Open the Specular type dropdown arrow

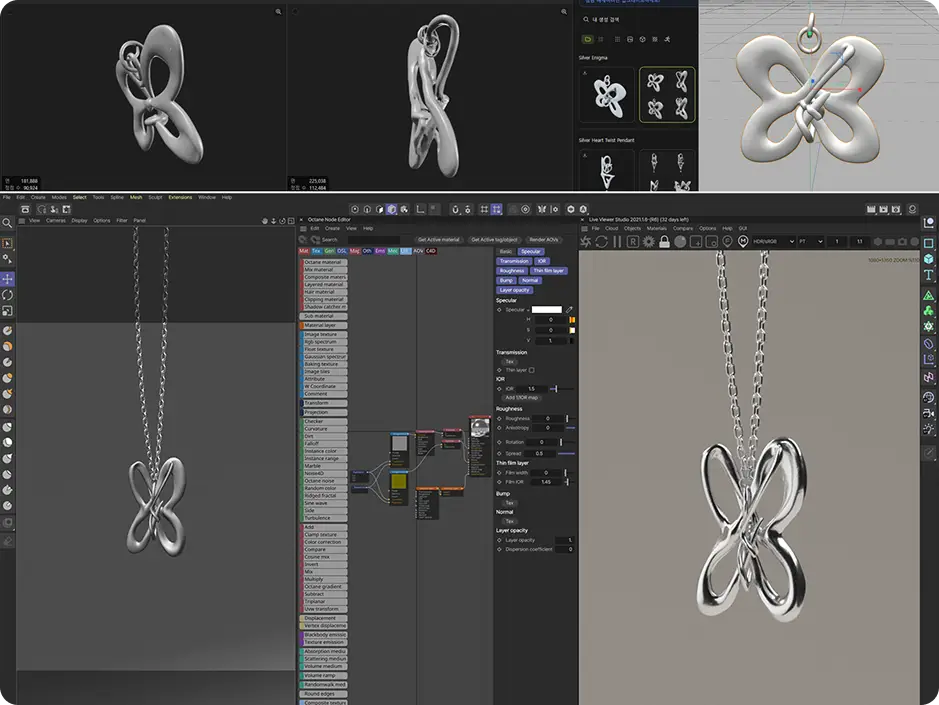pos(528,310)
